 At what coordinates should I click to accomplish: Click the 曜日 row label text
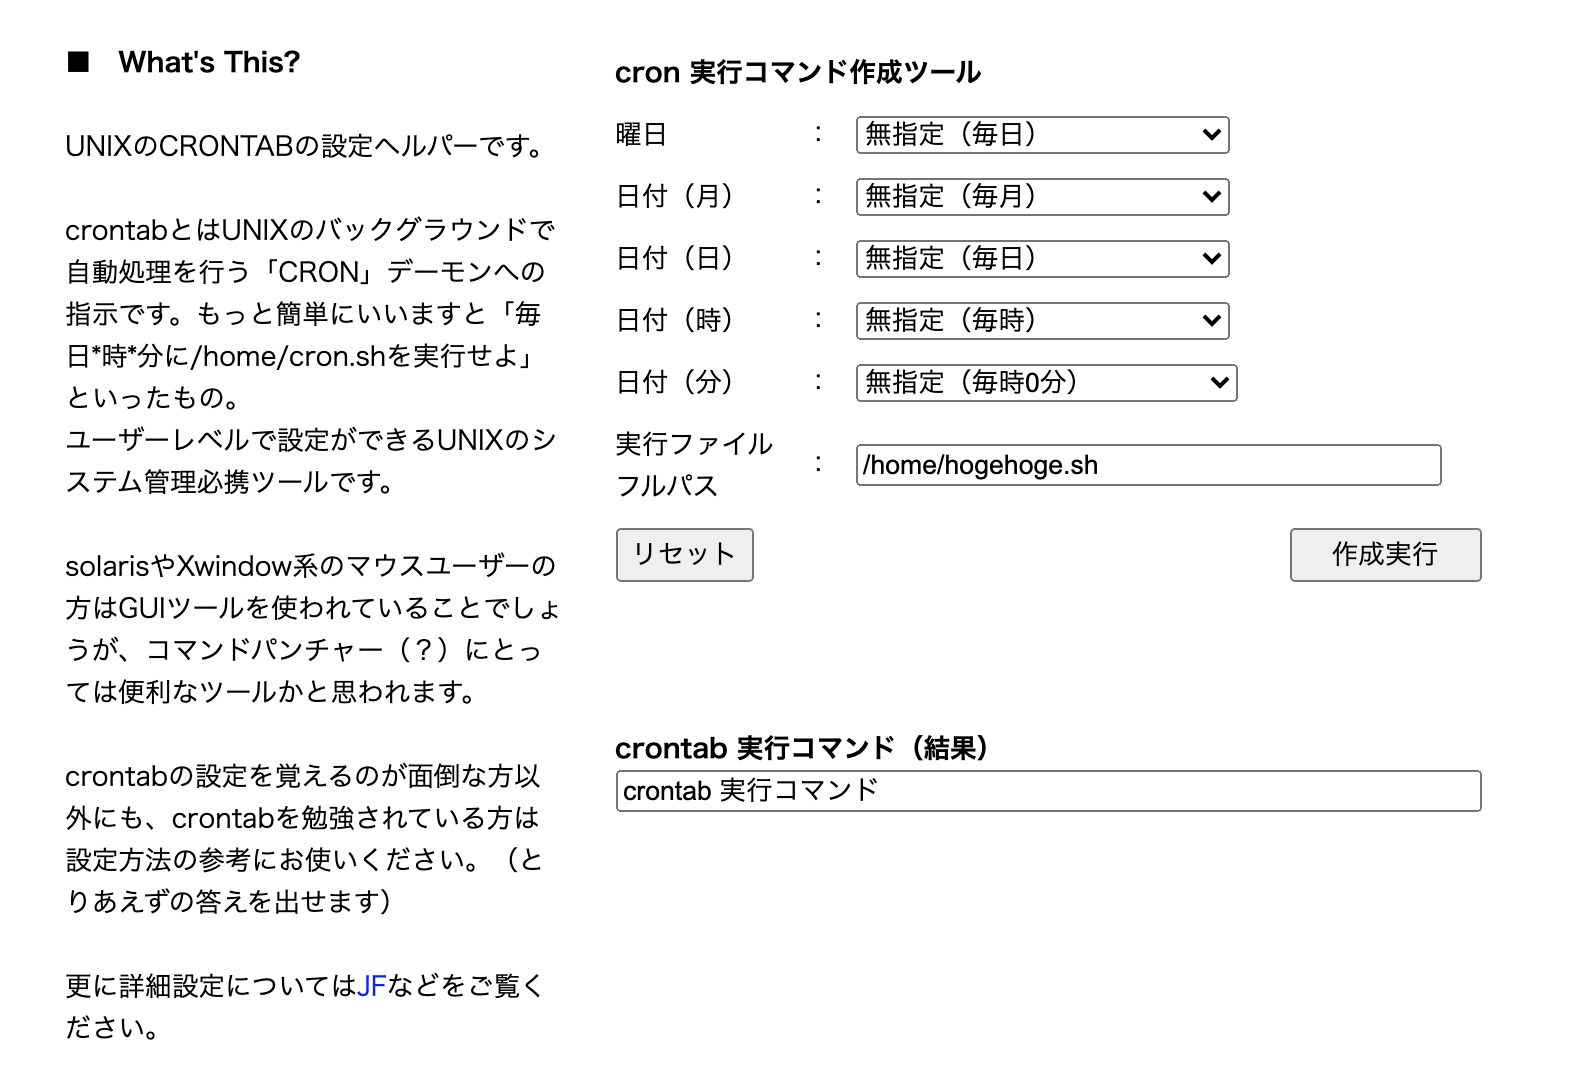point(641,134)
